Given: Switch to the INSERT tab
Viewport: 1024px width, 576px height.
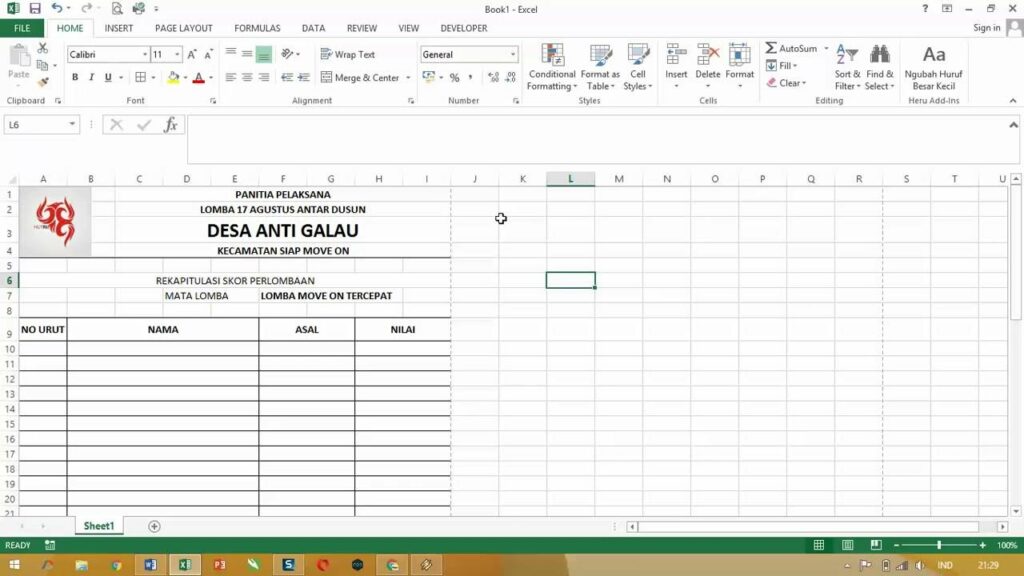Looking at the screenshot, I should pos(119,28).
